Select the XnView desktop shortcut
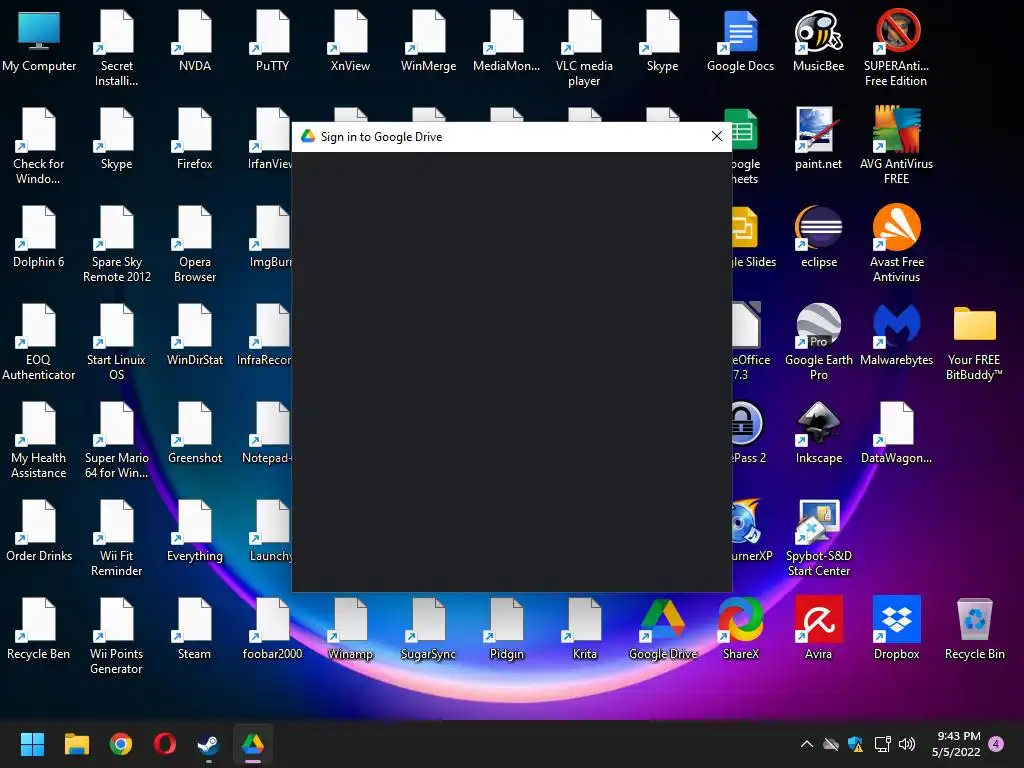This screenshot has height=768, width=1024. pos(350,40)
